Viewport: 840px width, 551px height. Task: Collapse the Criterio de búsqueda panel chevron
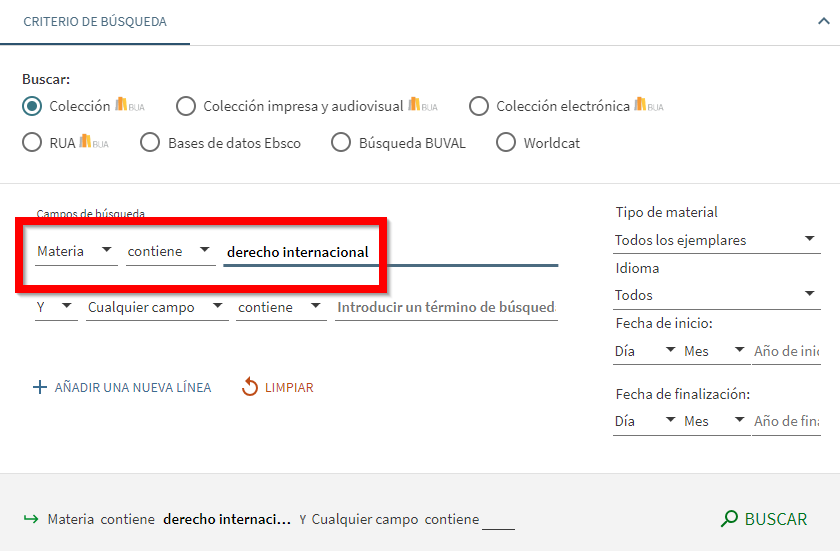tap(823, 21)
